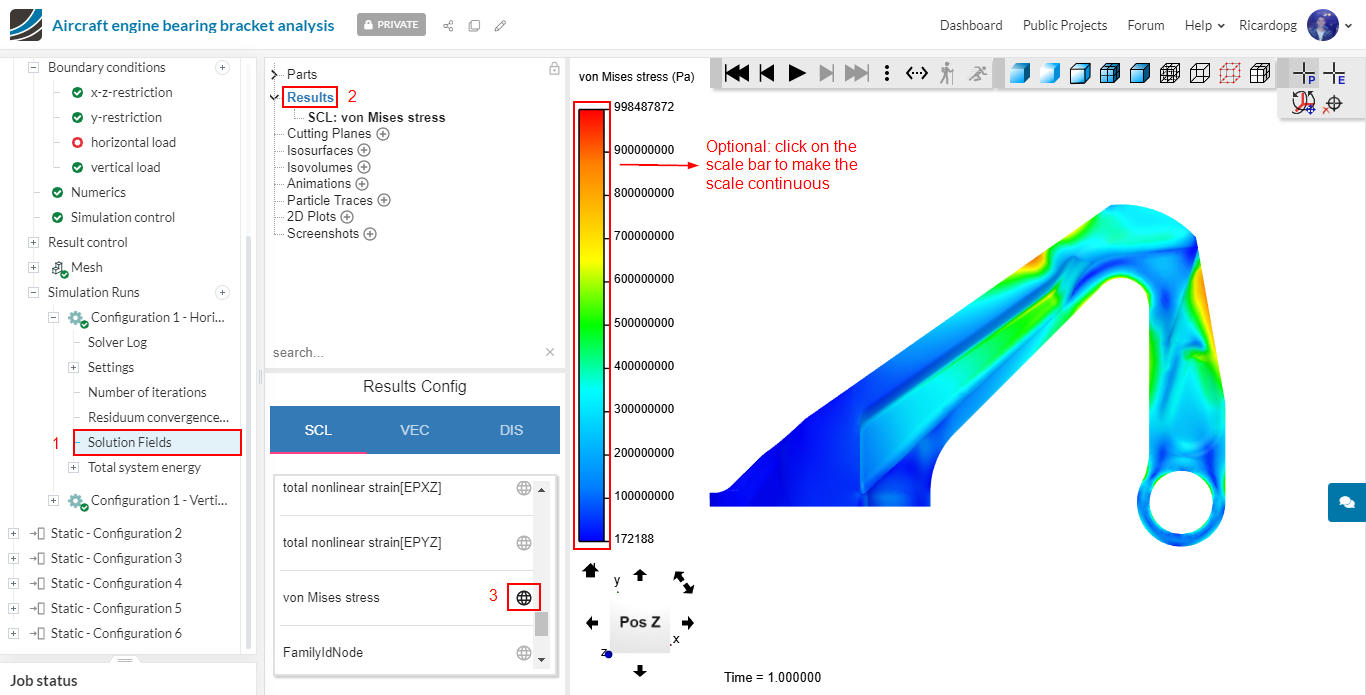Add a Cutting Plane

pos(383,134)
